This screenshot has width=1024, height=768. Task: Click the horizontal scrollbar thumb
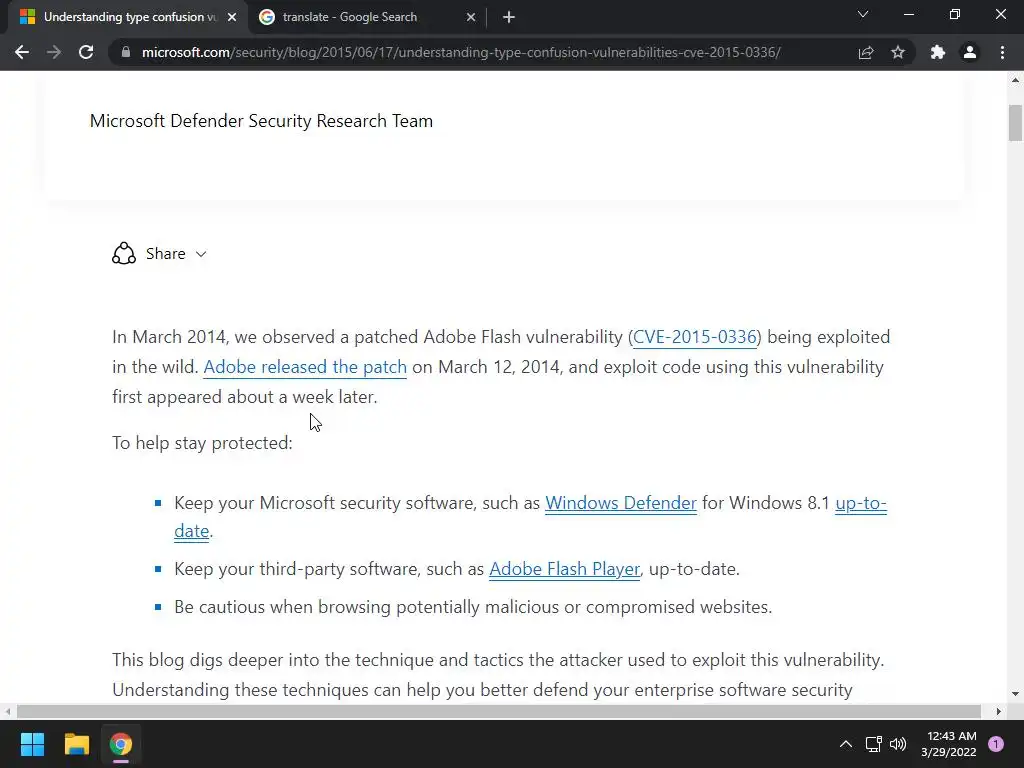tap(498, 711)
